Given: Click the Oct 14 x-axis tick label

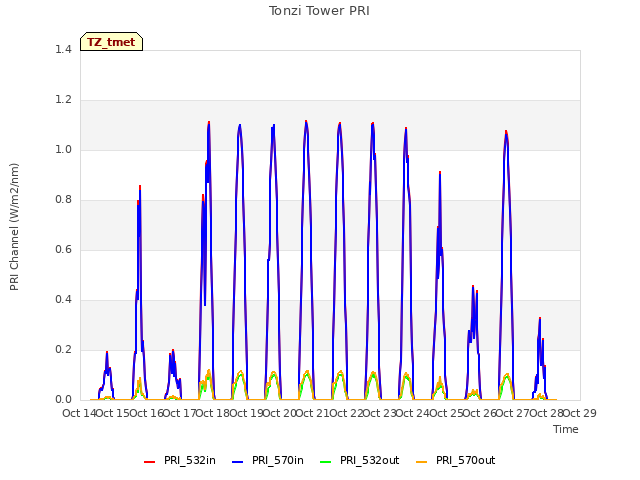Looking at the screenshot, I should click(79, 413).
